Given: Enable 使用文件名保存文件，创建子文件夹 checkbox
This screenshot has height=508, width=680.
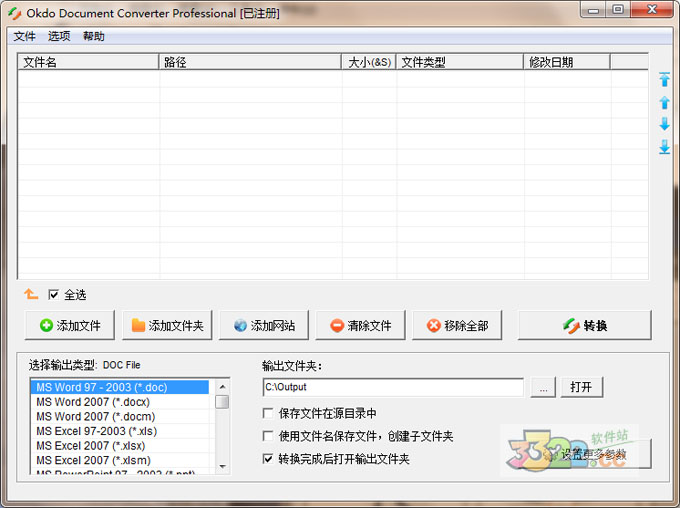Looking at the screenshot, I should pyautogui.click(x=268, y=436).
